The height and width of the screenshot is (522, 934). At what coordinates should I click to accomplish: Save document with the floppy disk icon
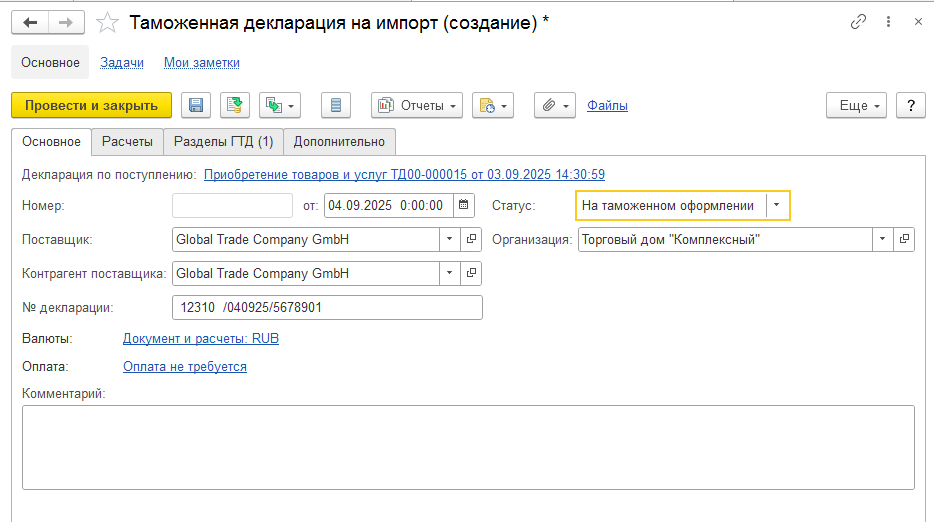click(x=195, y=105)
